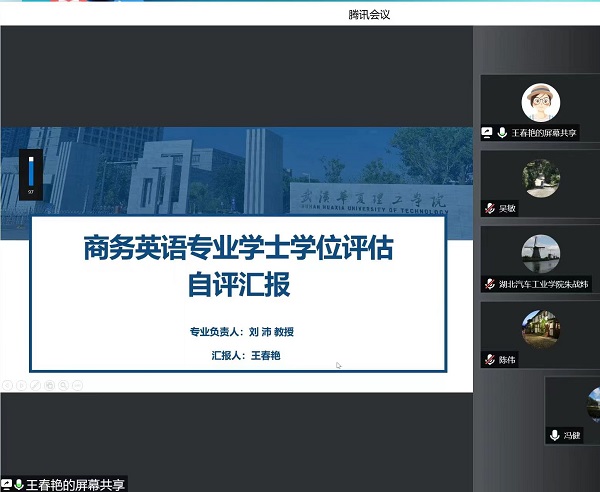The image size is (600, 492).
Task: Click label 湖北汽车工业学院朱战炜
Action: pyautogui.click(x=543, y=284)
